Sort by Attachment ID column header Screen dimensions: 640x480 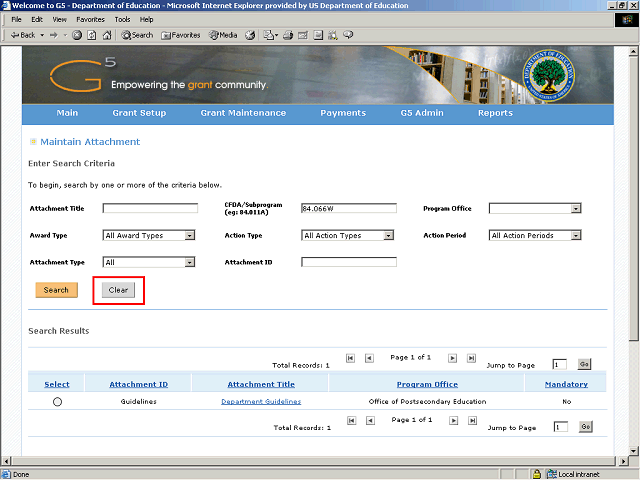[x=139, y=384]
